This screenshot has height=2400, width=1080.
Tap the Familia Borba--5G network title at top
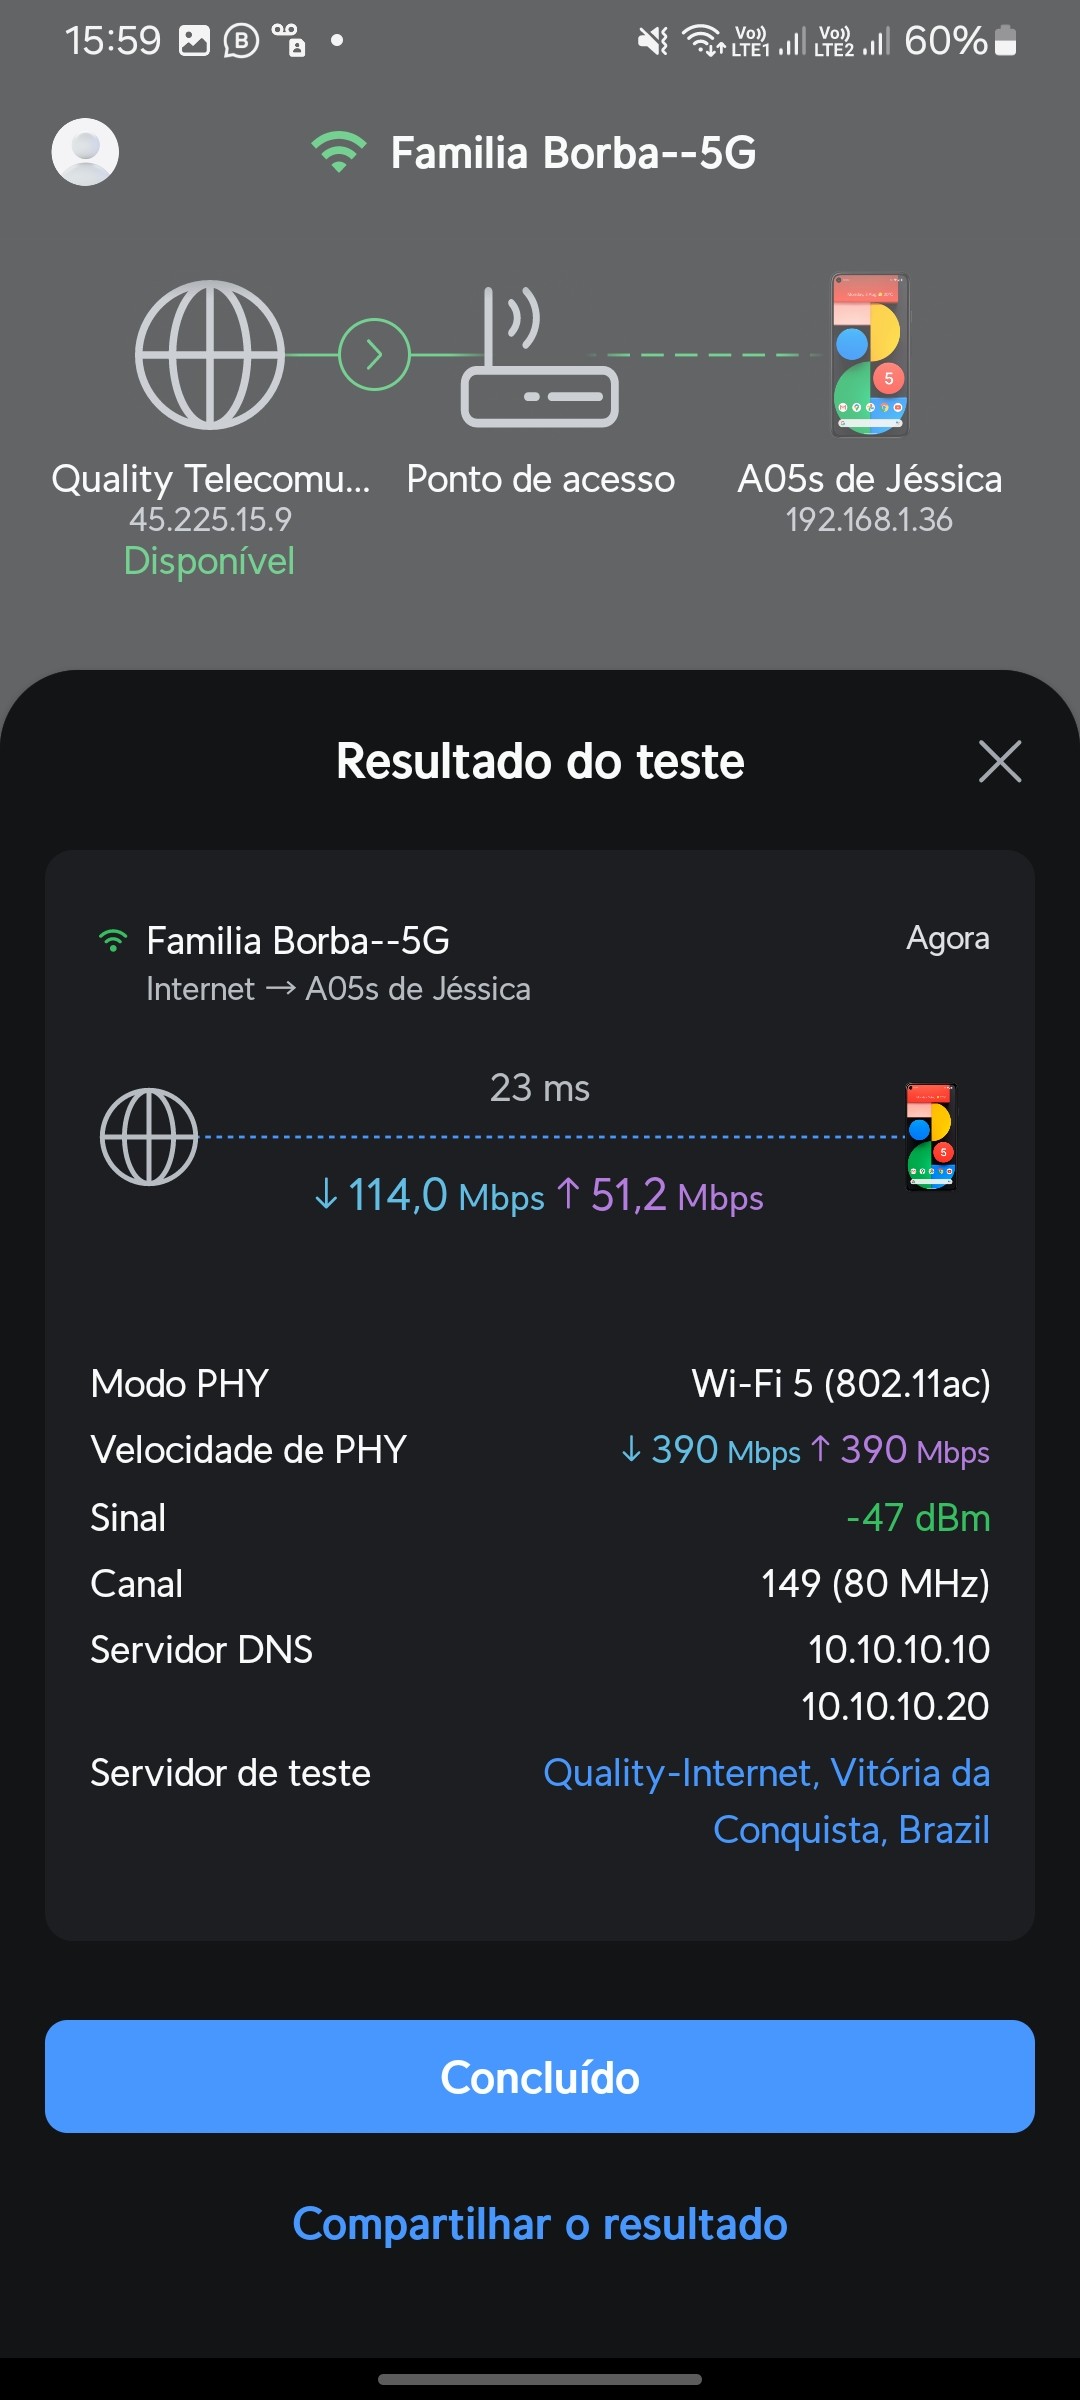(x=573, y=153)
